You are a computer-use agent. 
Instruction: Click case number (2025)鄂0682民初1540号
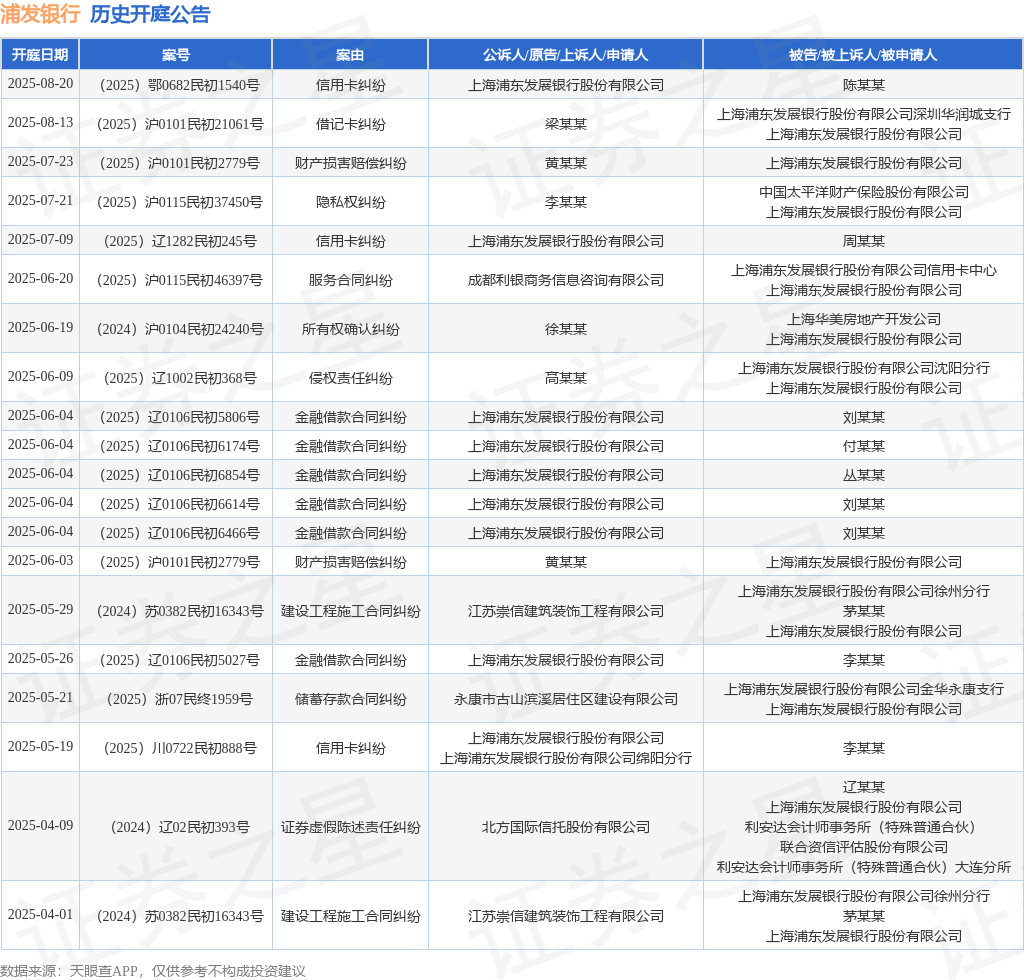176,85
